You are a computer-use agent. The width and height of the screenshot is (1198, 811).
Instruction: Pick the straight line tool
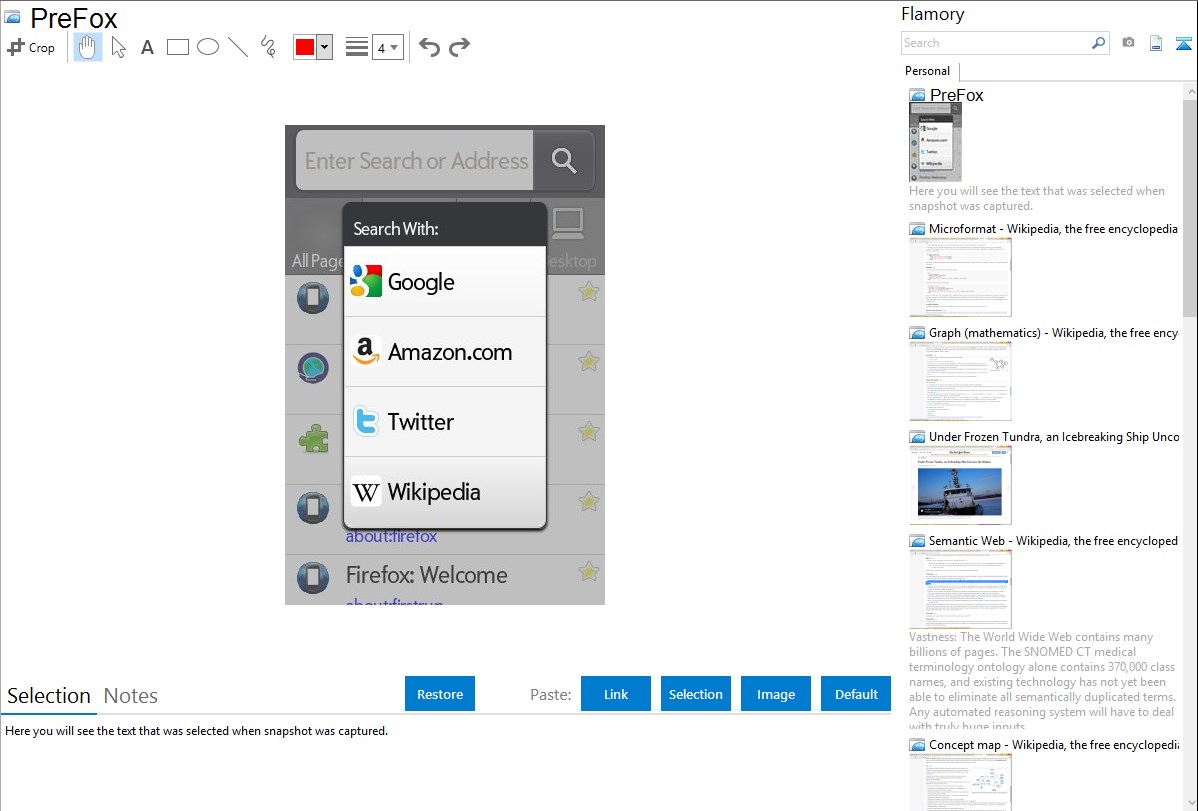pos(238,47)
